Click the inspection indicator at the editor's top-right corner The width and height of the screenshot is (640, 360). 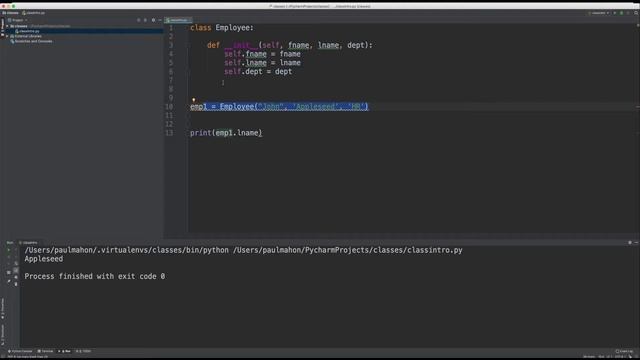click(x=638, y=25)
